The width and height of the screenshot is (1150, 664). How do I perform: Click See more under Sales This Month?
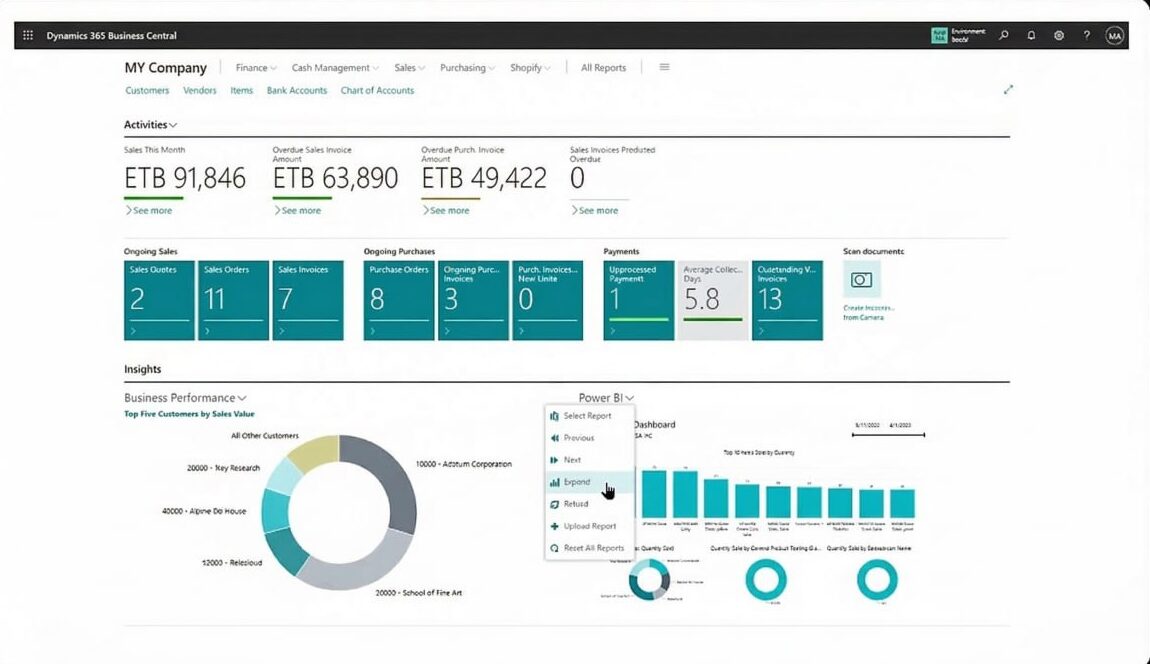click(x=149, y=211)
